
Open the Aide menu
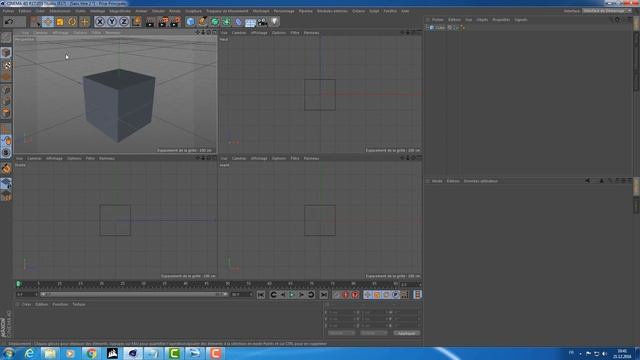click(405, 11)
